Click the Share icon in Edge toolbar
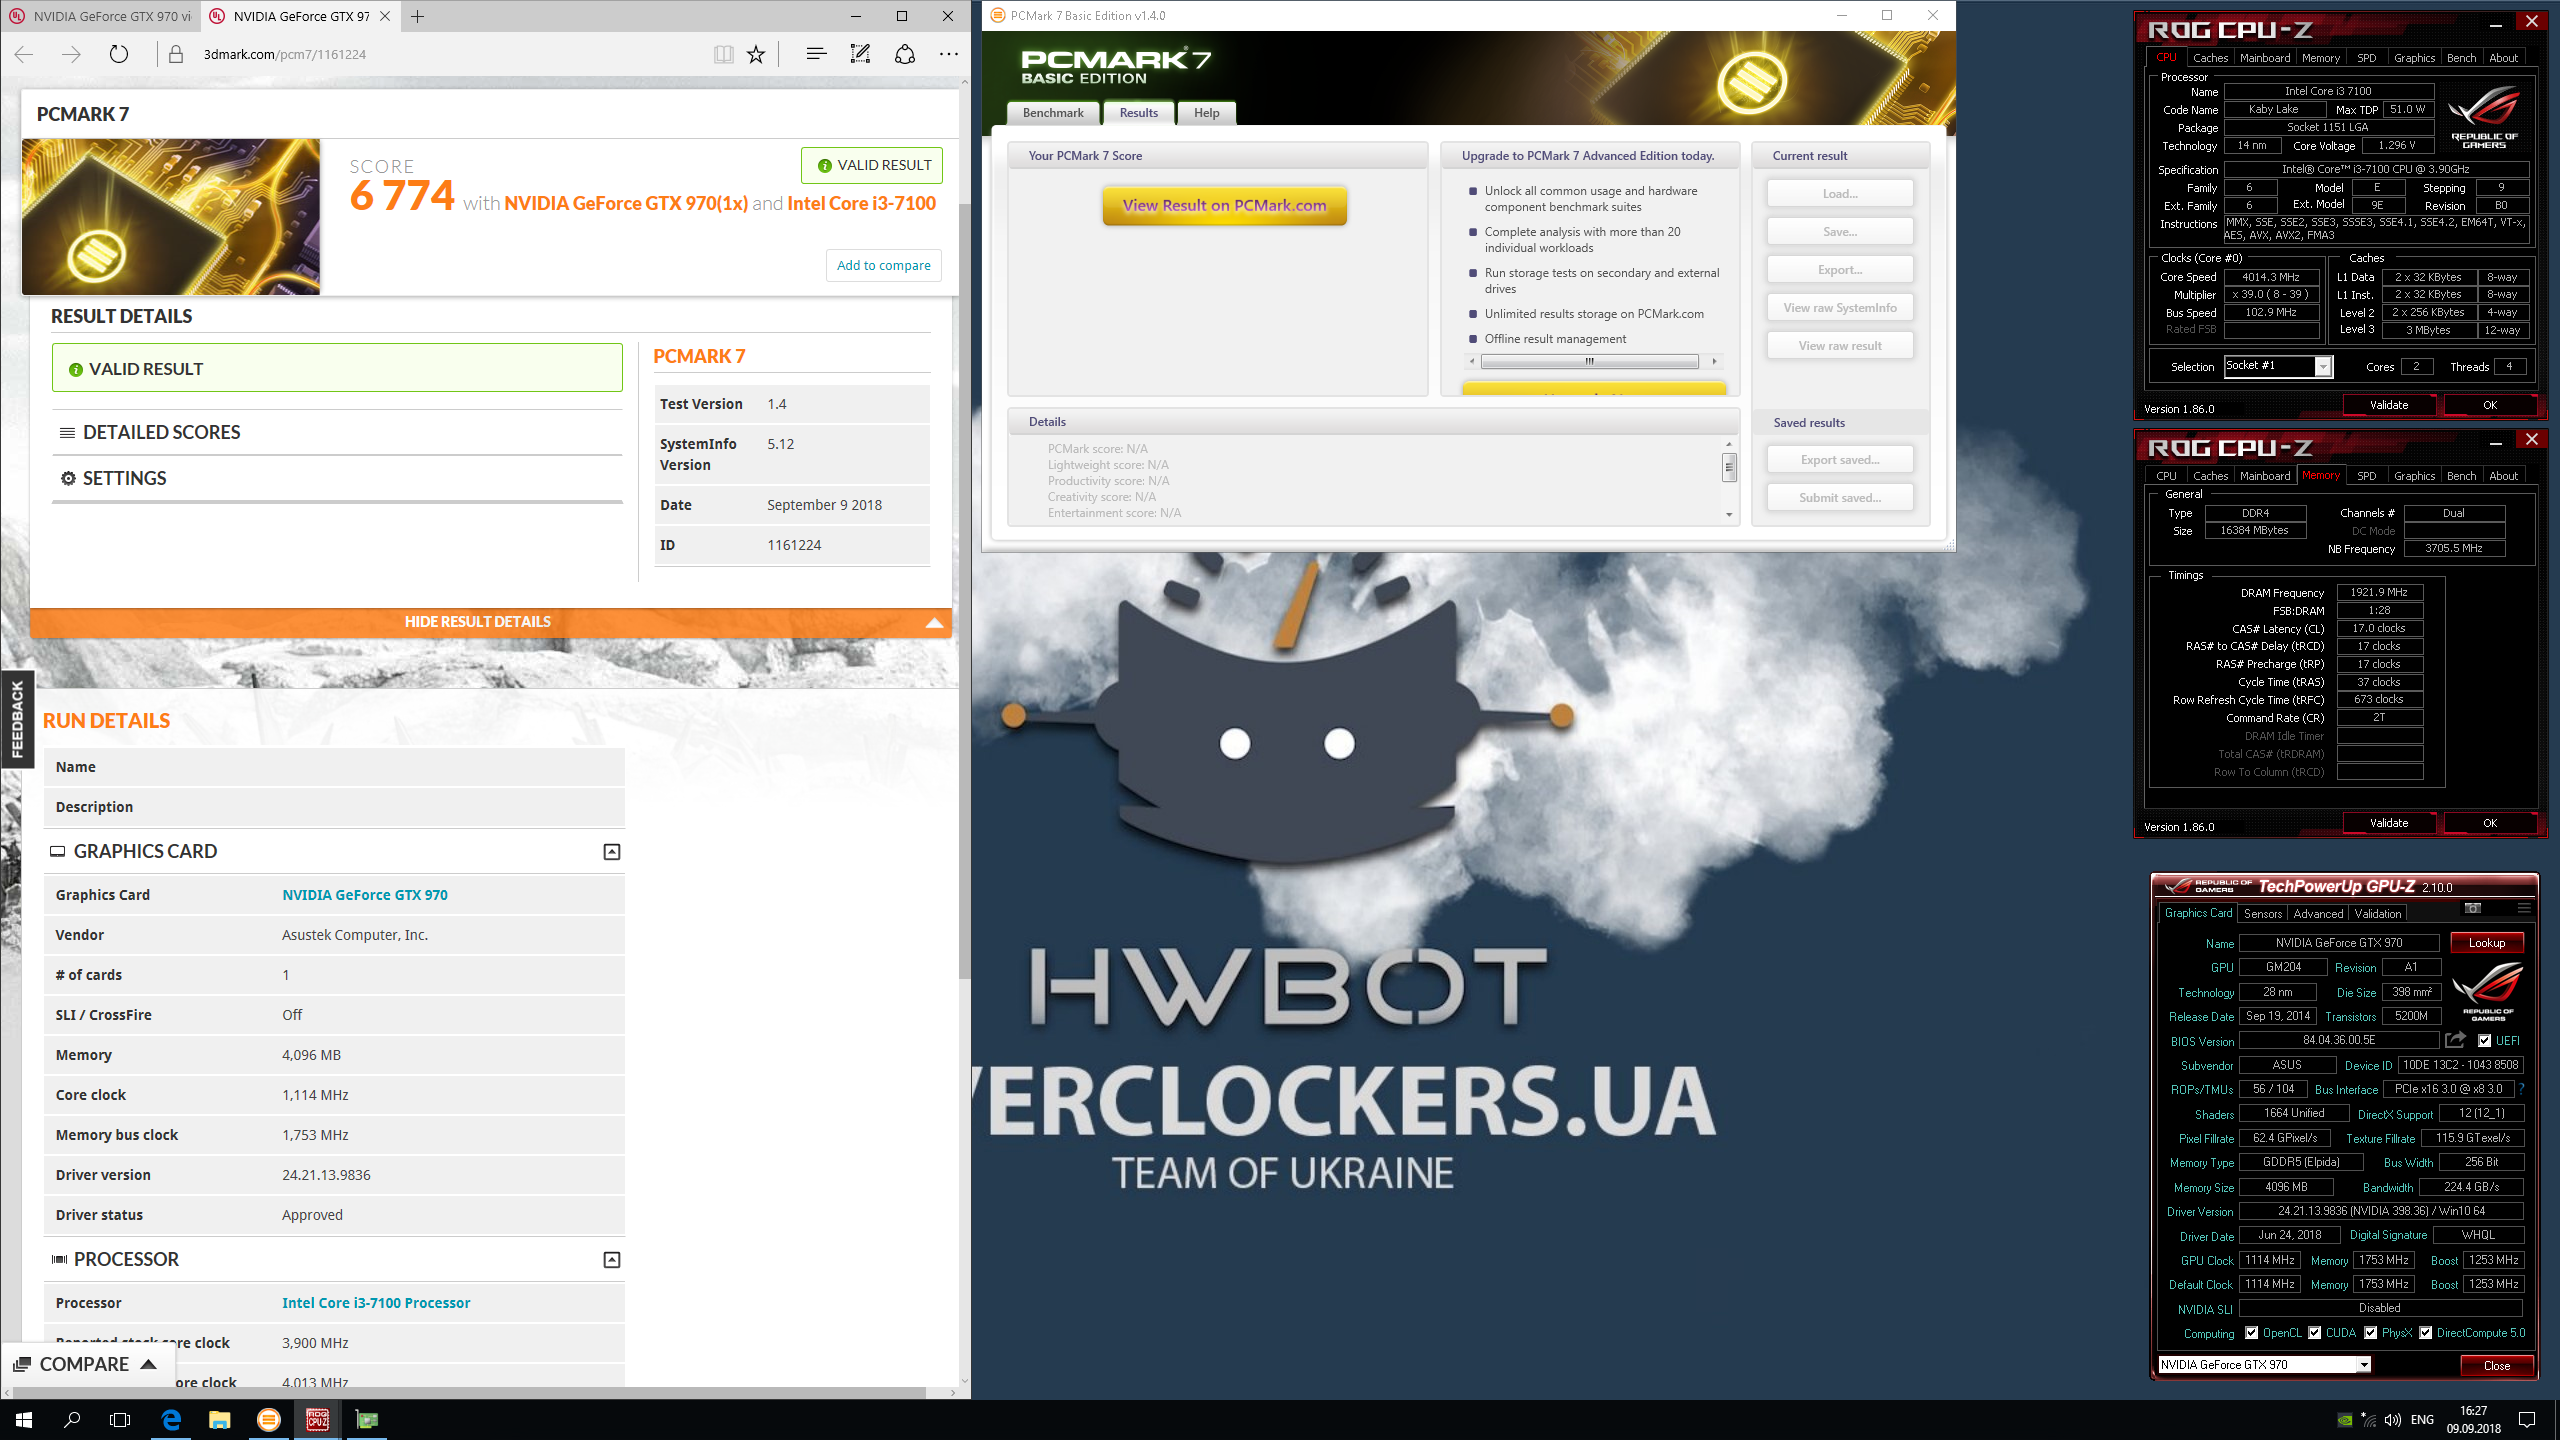Viewport: 2560px width, 1440px height. [905, 54]
